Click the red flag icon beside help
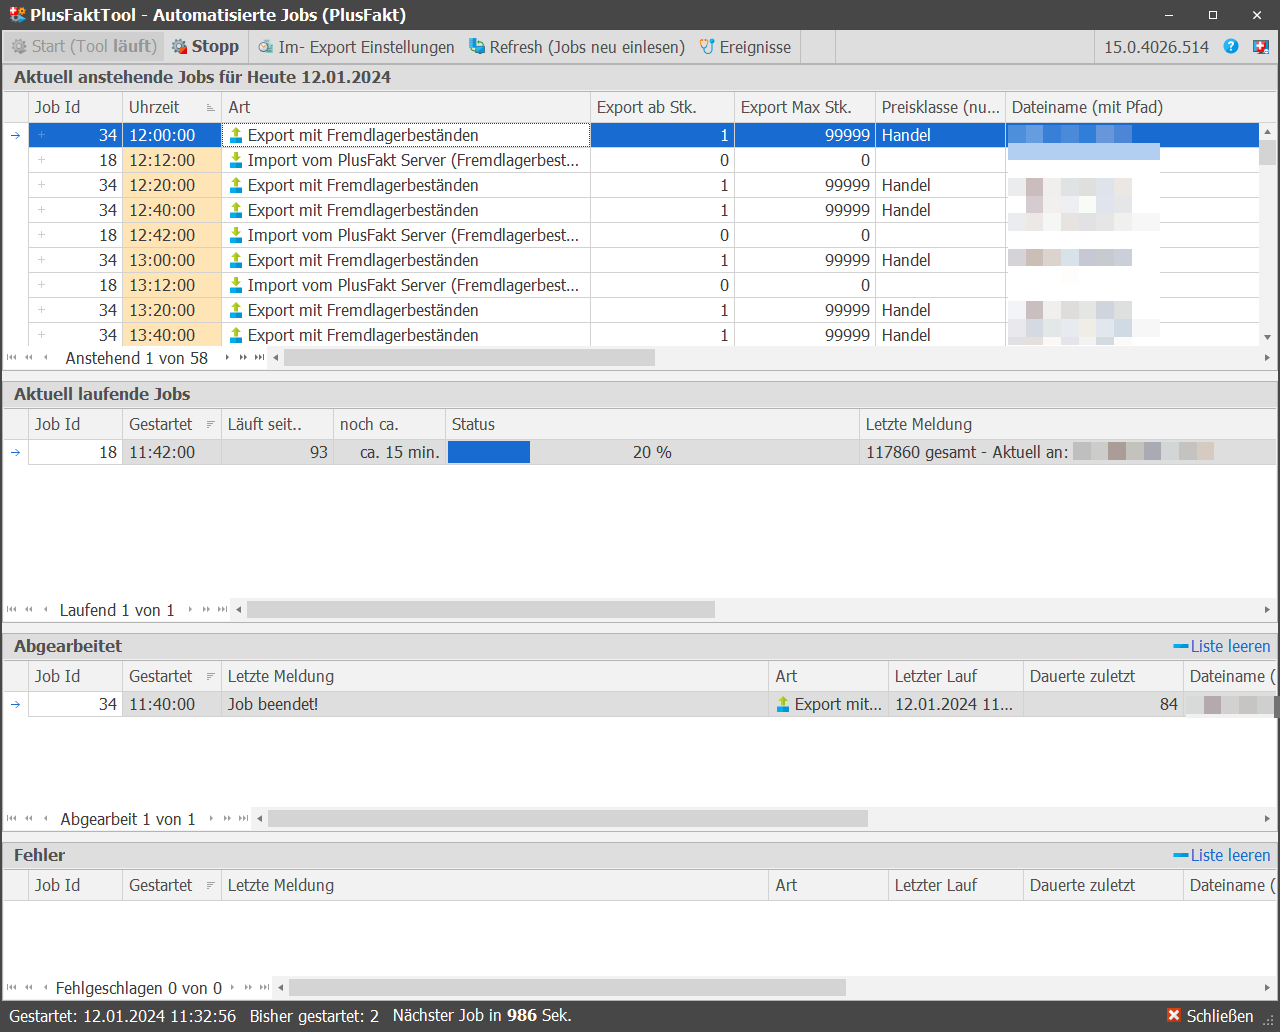1280x1032 pixels. coord(1260,46)
